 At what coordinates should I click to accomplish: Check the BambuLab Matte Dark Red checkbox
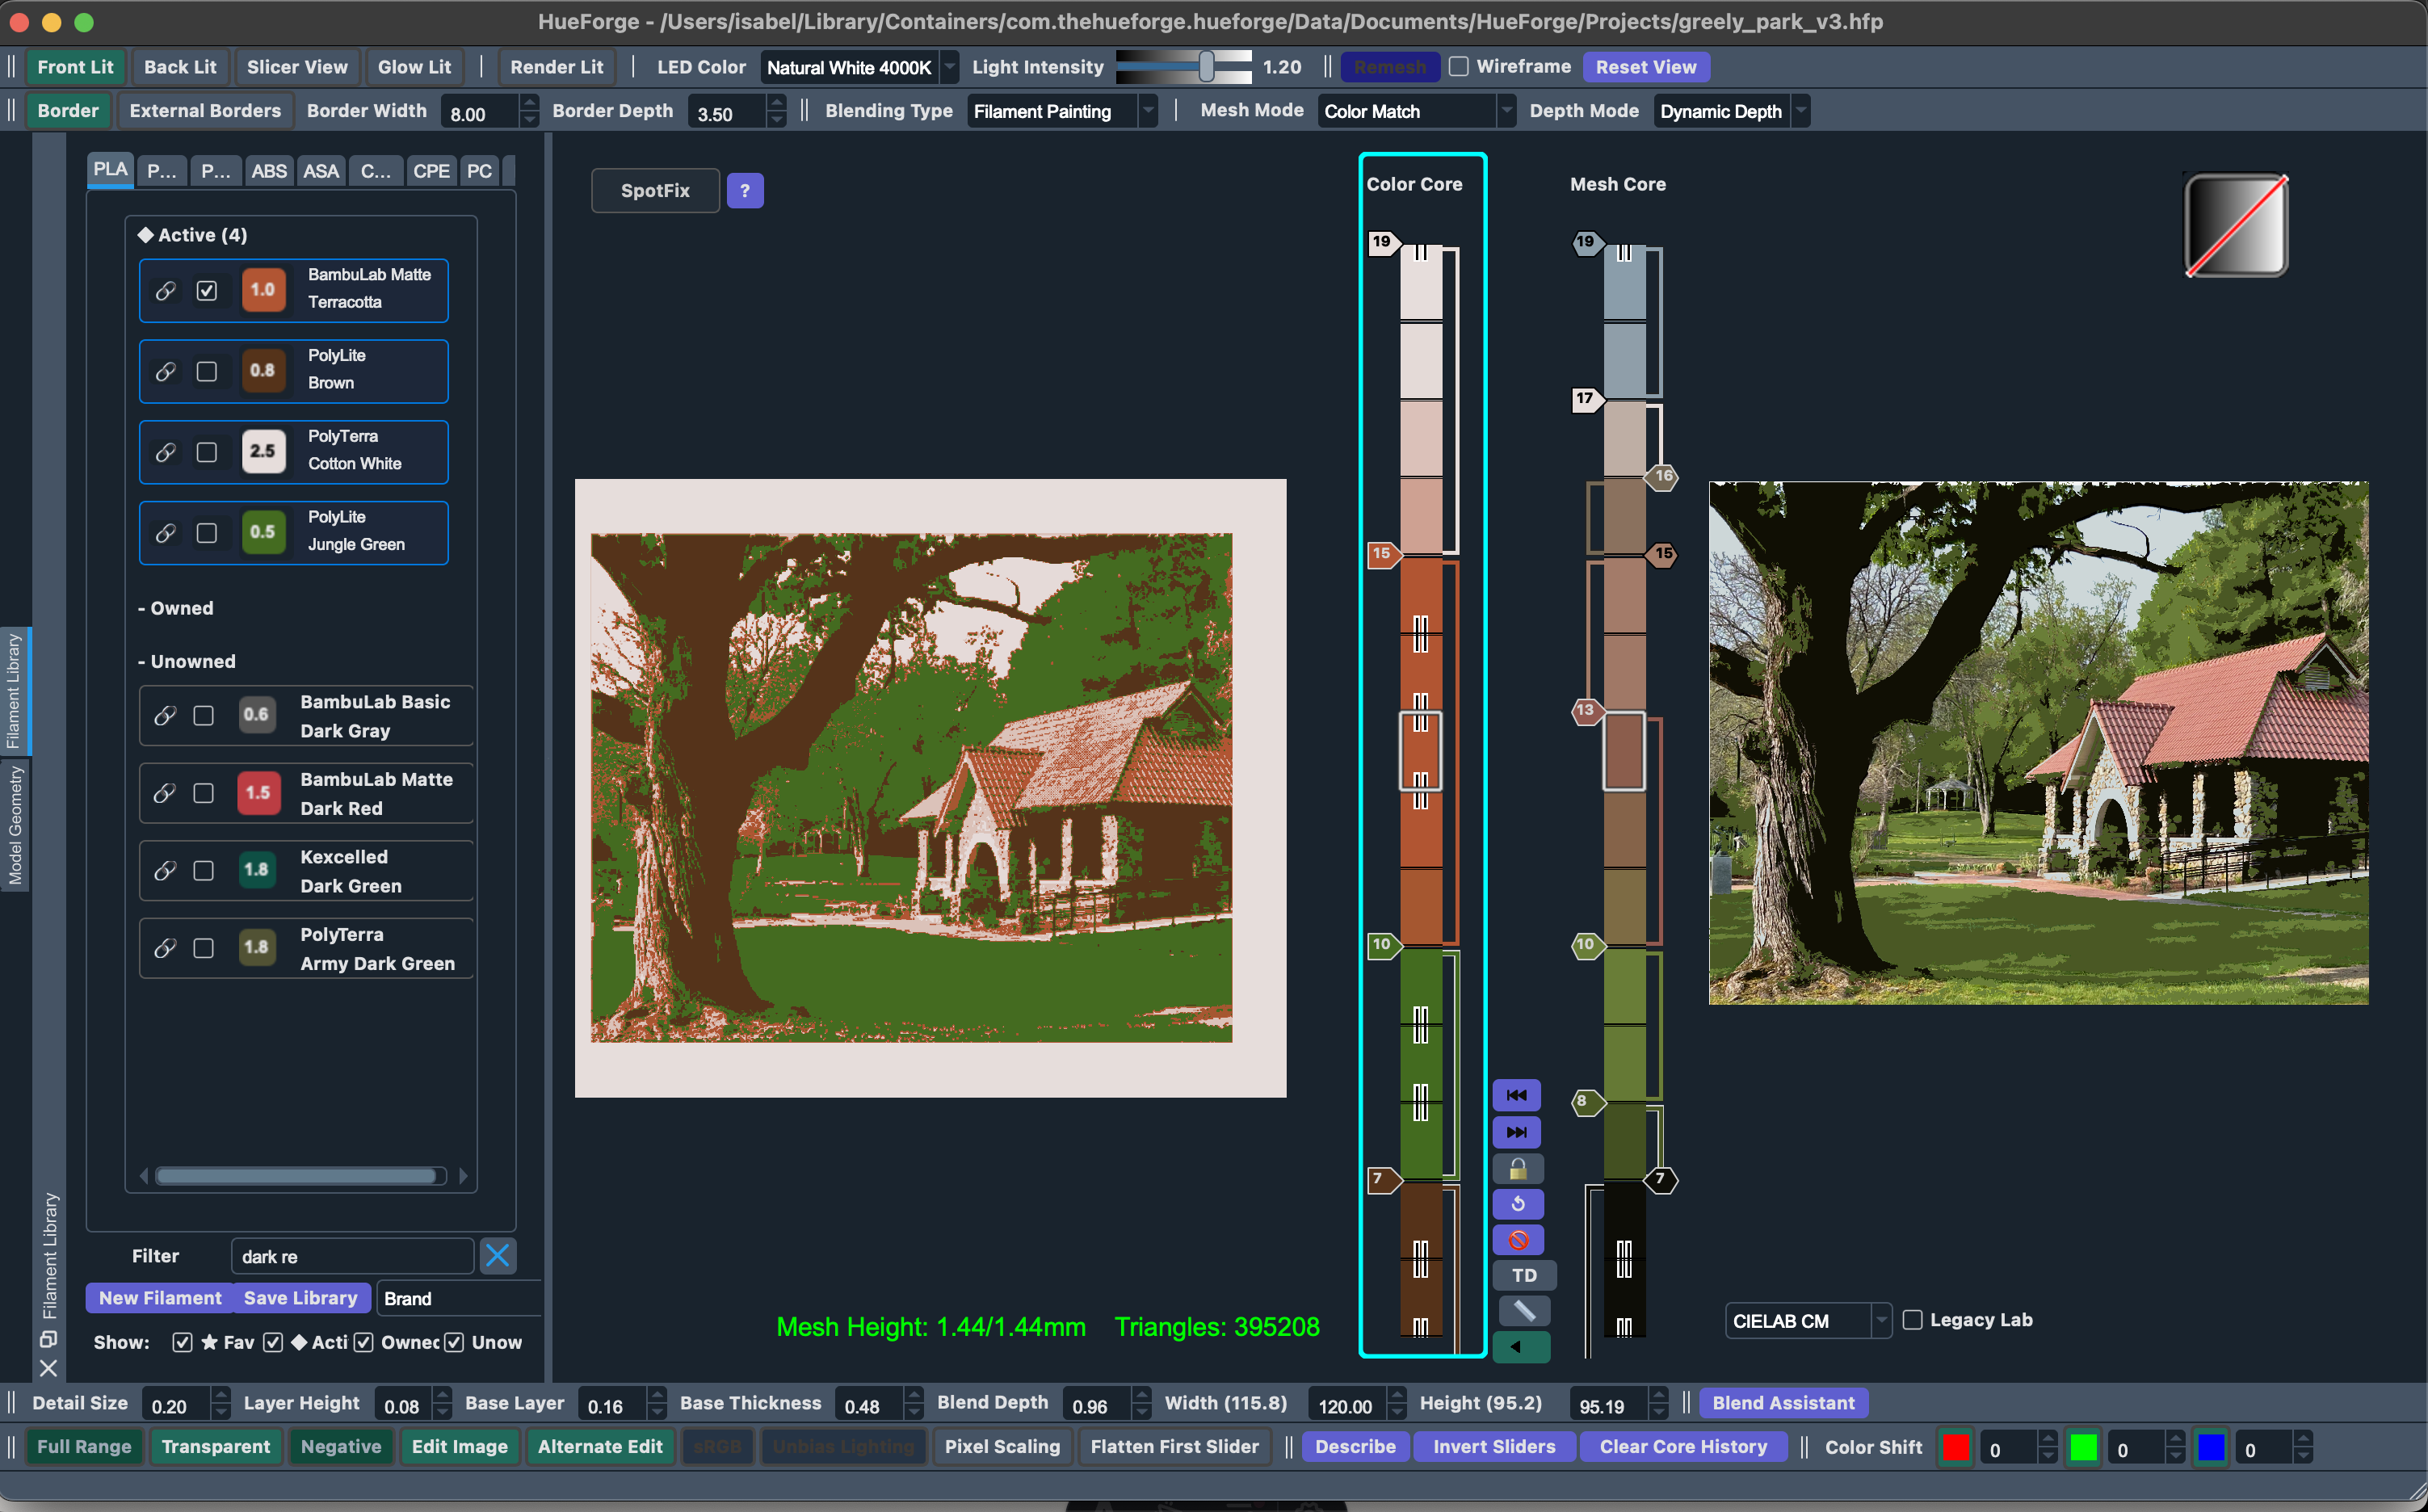(203, 793)
